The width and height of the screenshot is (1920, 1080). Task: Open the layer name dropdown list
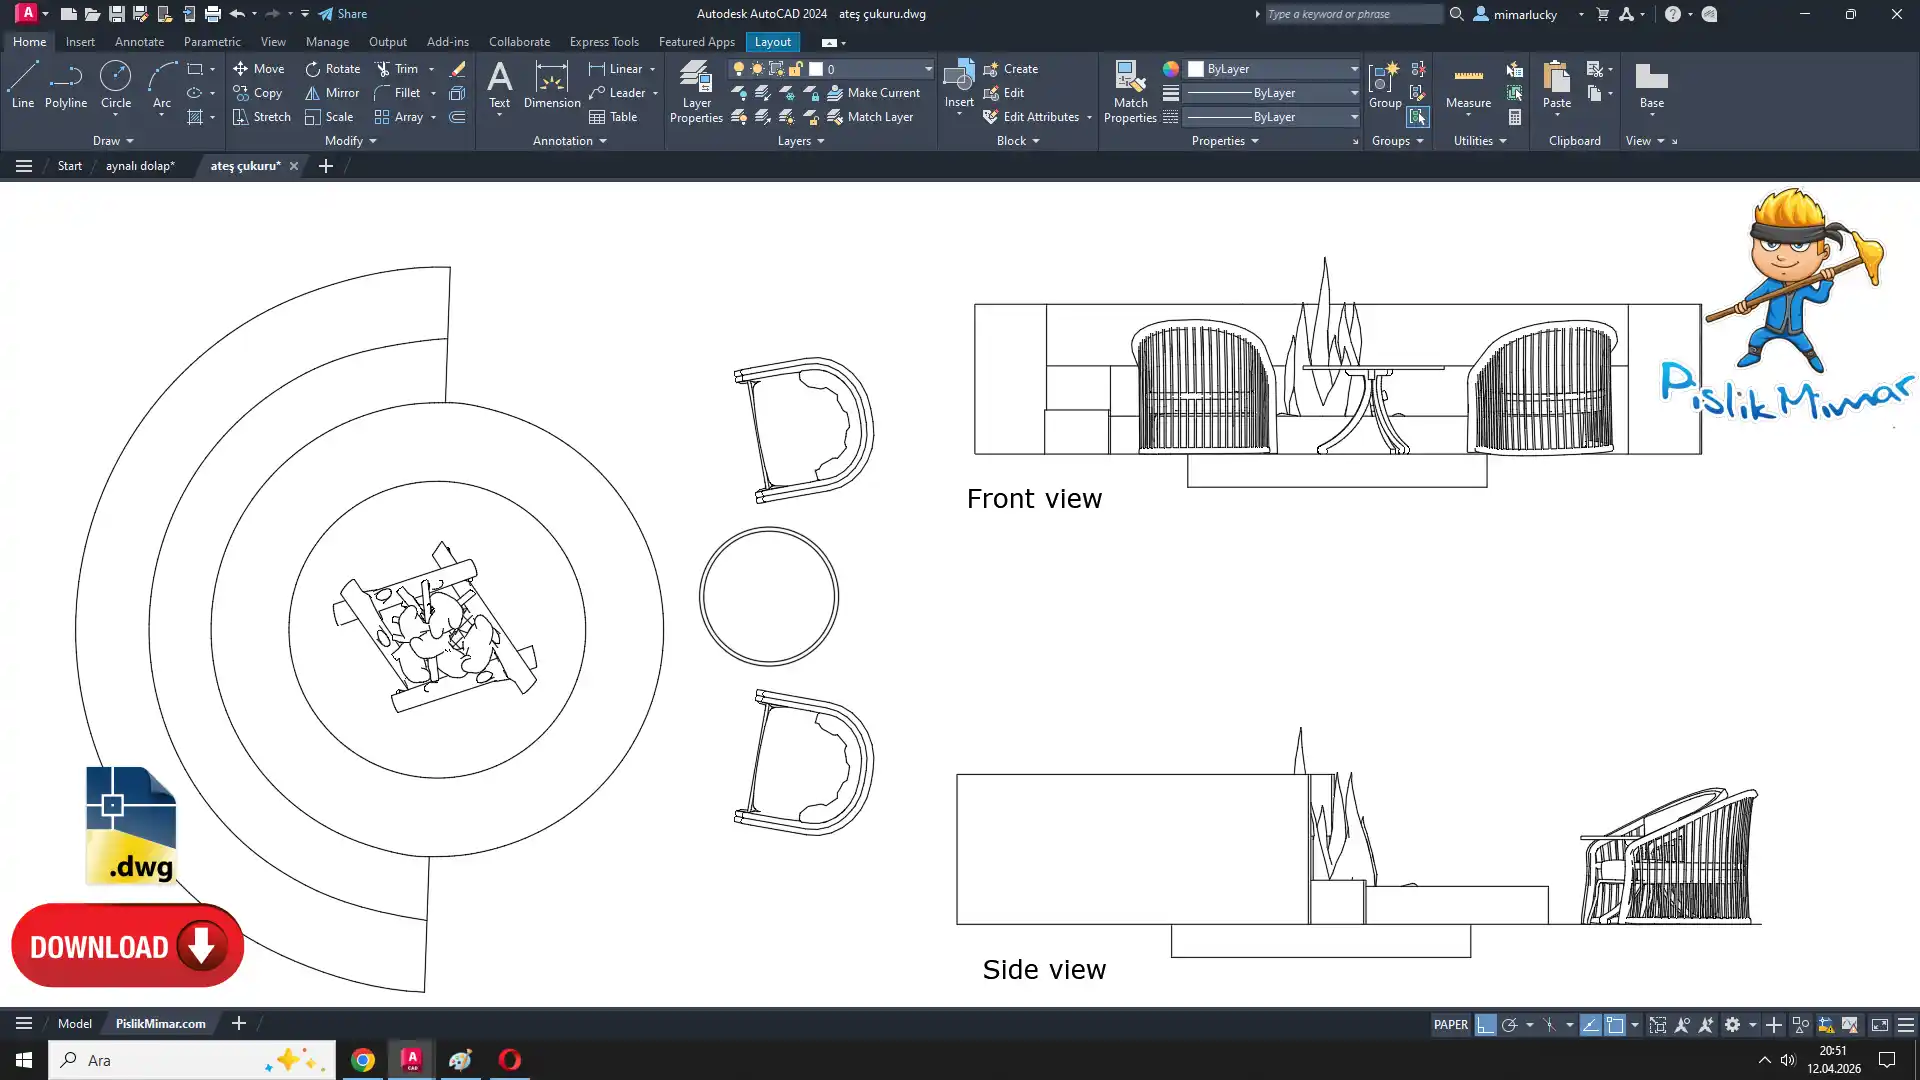pos(927,69)
